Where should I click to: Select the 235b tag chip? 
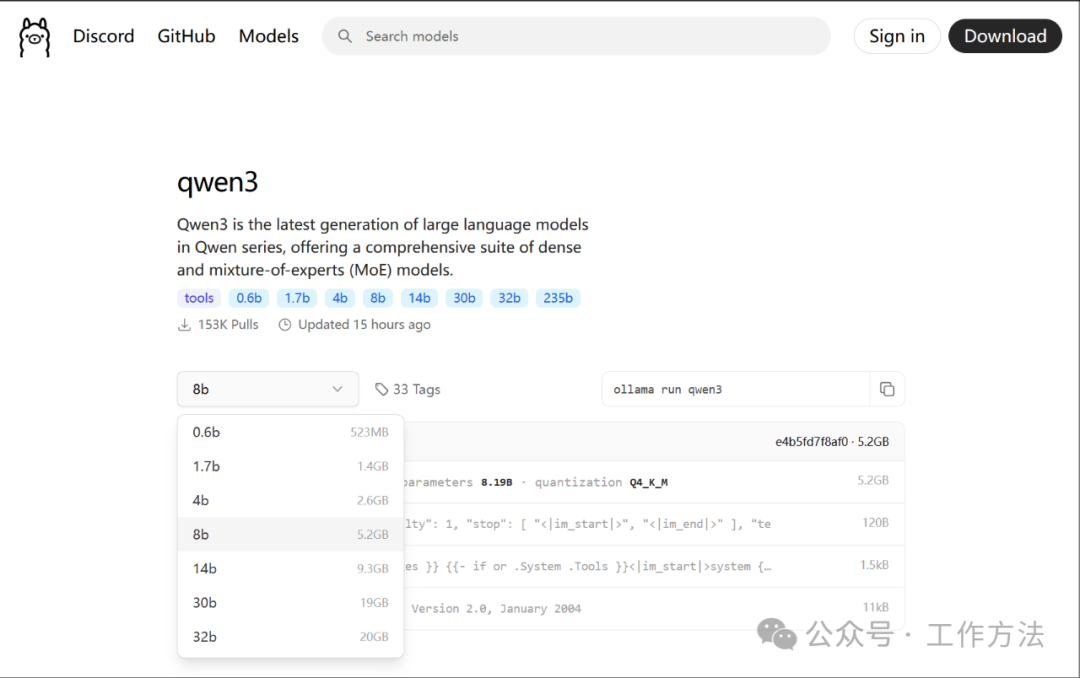point(558,298)
